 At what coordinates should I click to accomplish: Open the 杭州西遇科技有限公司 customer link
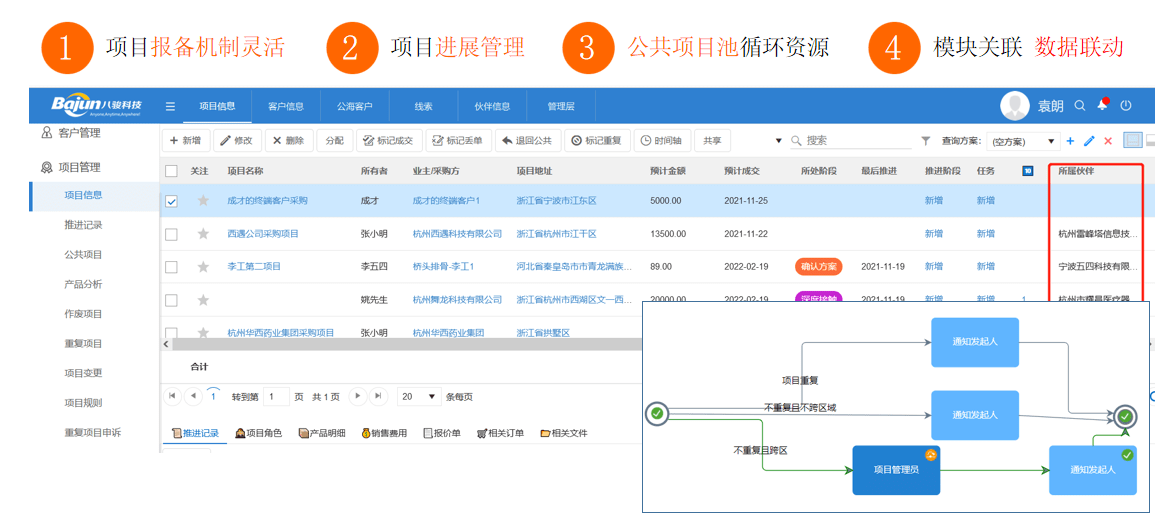click(457, 234)
